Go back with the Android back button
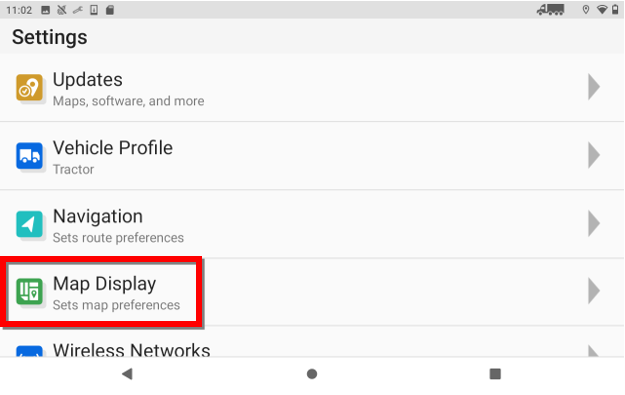625x395 pixels. pyautogui.click(x=127, y=374)
